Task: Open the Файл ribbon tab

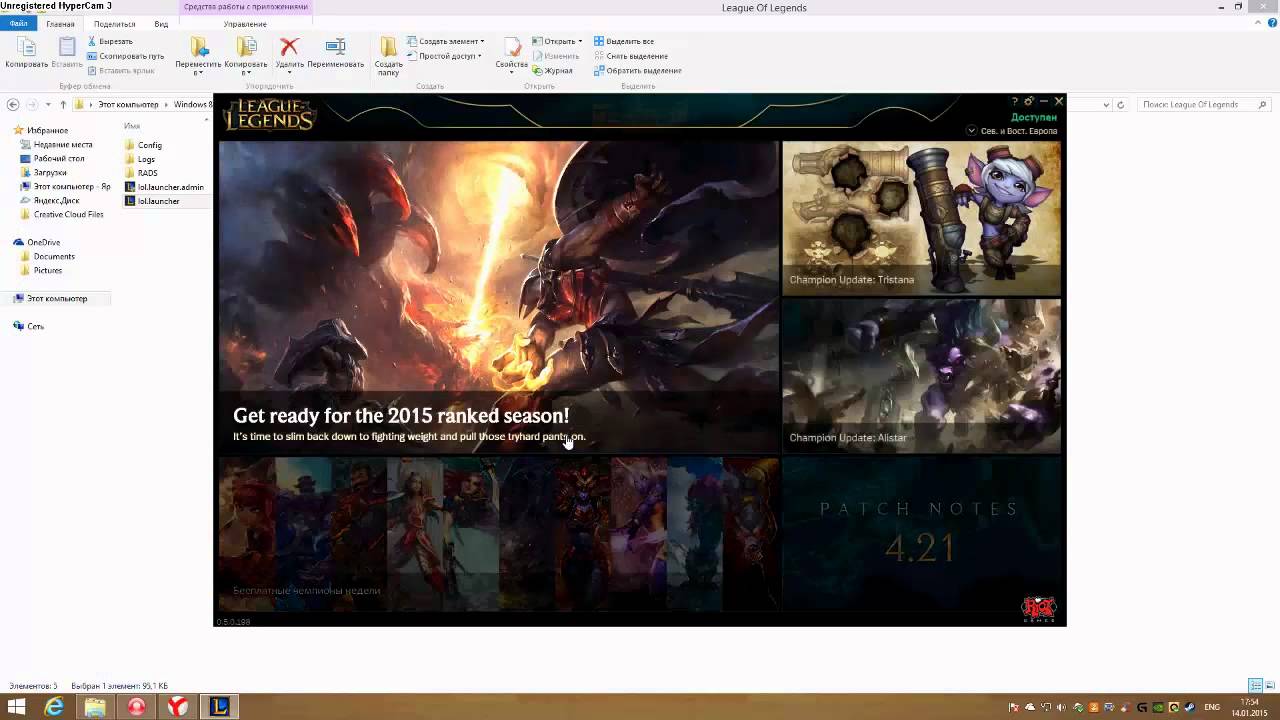Action: pos(18,24)
